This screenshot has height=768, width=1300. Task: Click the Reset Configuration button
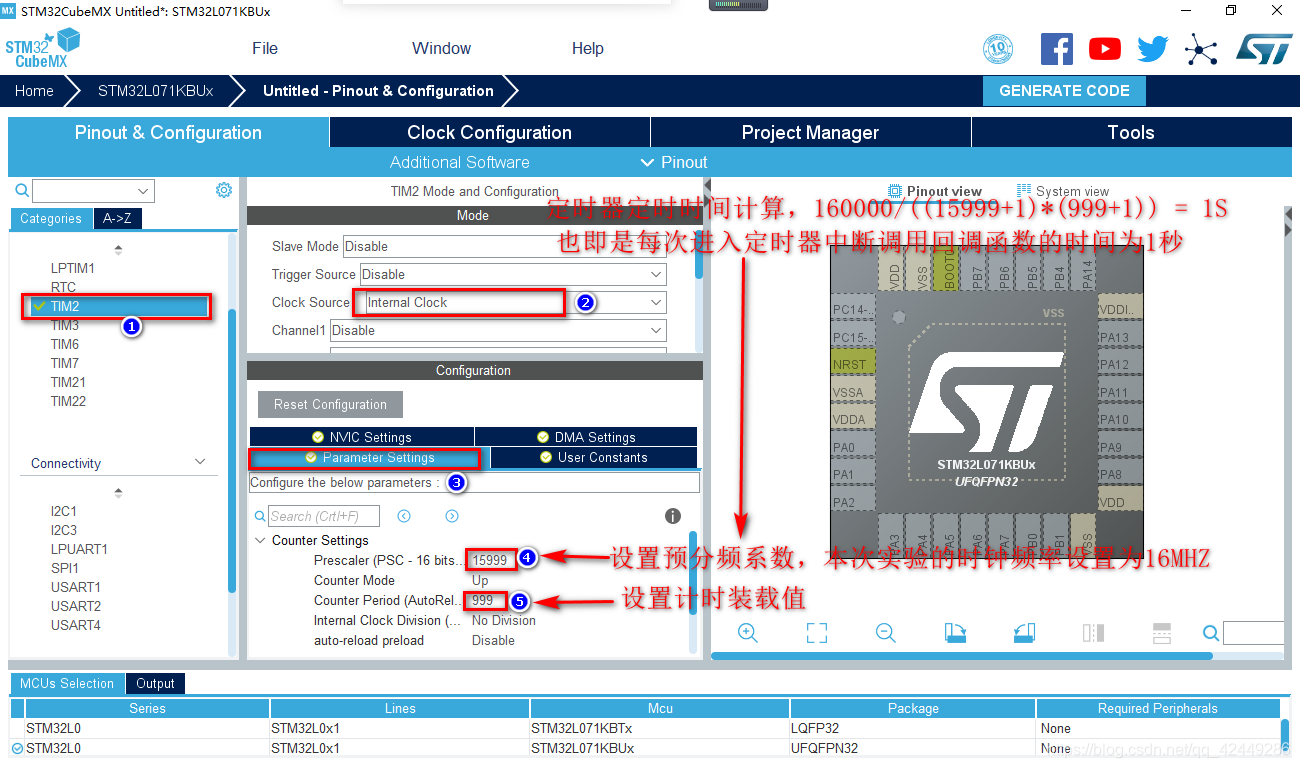pos(330,404)
